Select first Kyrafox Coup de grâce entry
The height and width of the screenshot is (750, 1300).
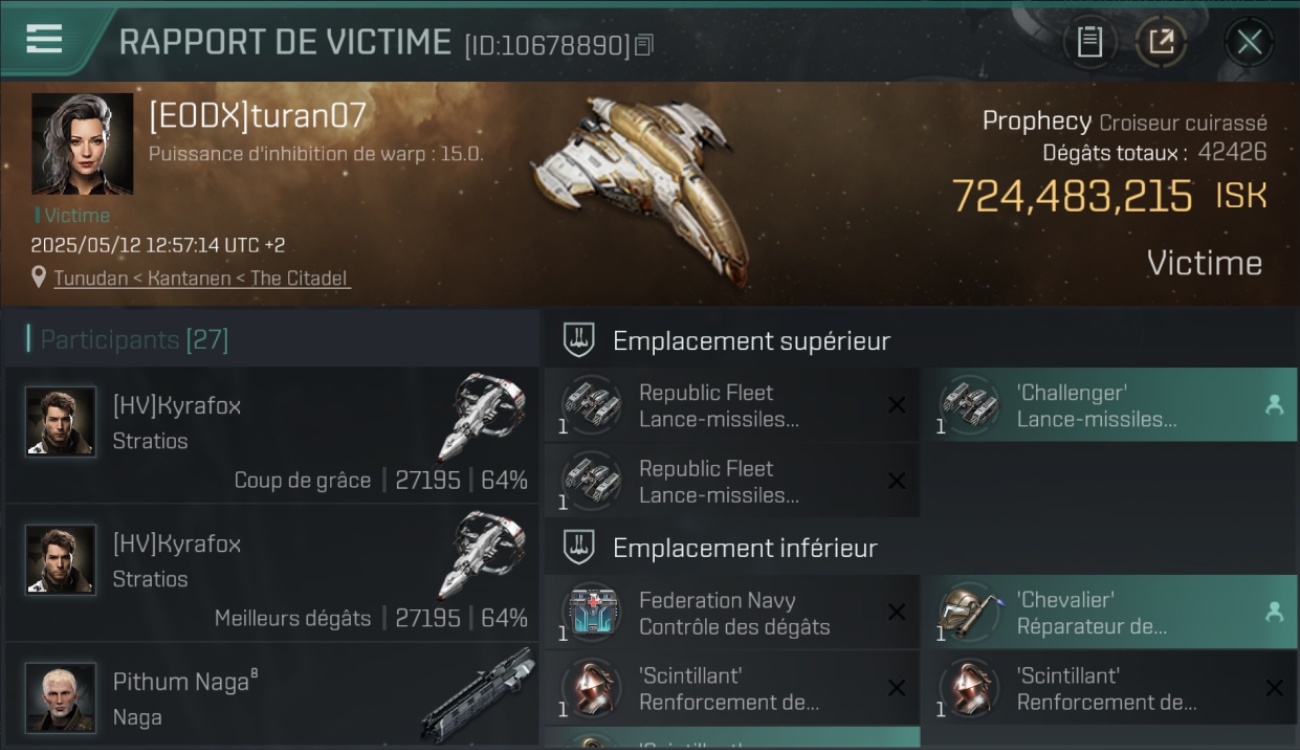(272, 435)
